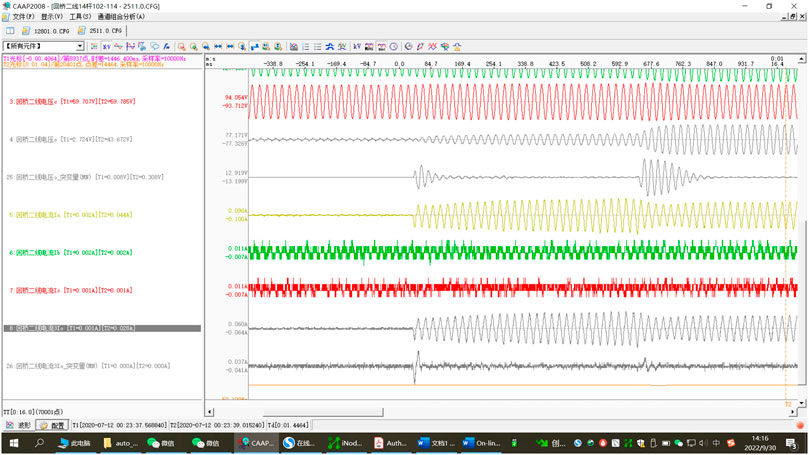Click the yellow icon at toolbar end
Viewport: 809px width, 455px height.
(x=457, y=46)
